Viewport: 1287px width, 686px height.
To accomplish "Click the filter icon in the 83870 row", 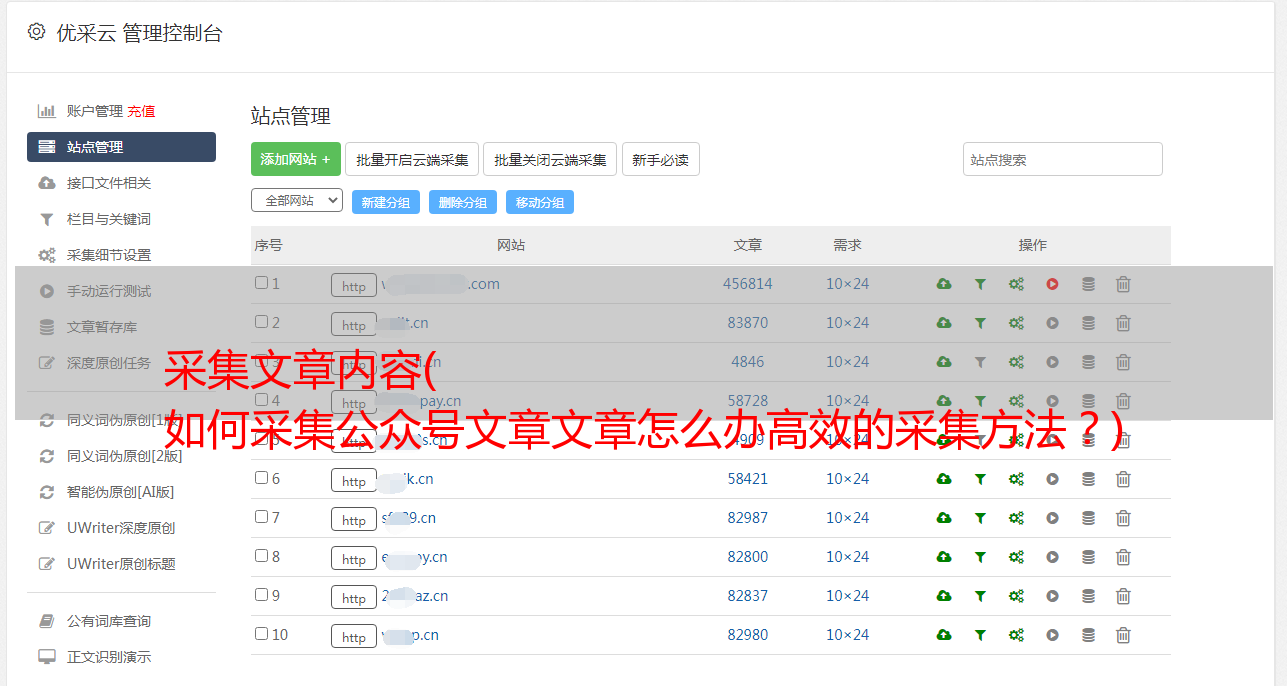I will [980, 323].
